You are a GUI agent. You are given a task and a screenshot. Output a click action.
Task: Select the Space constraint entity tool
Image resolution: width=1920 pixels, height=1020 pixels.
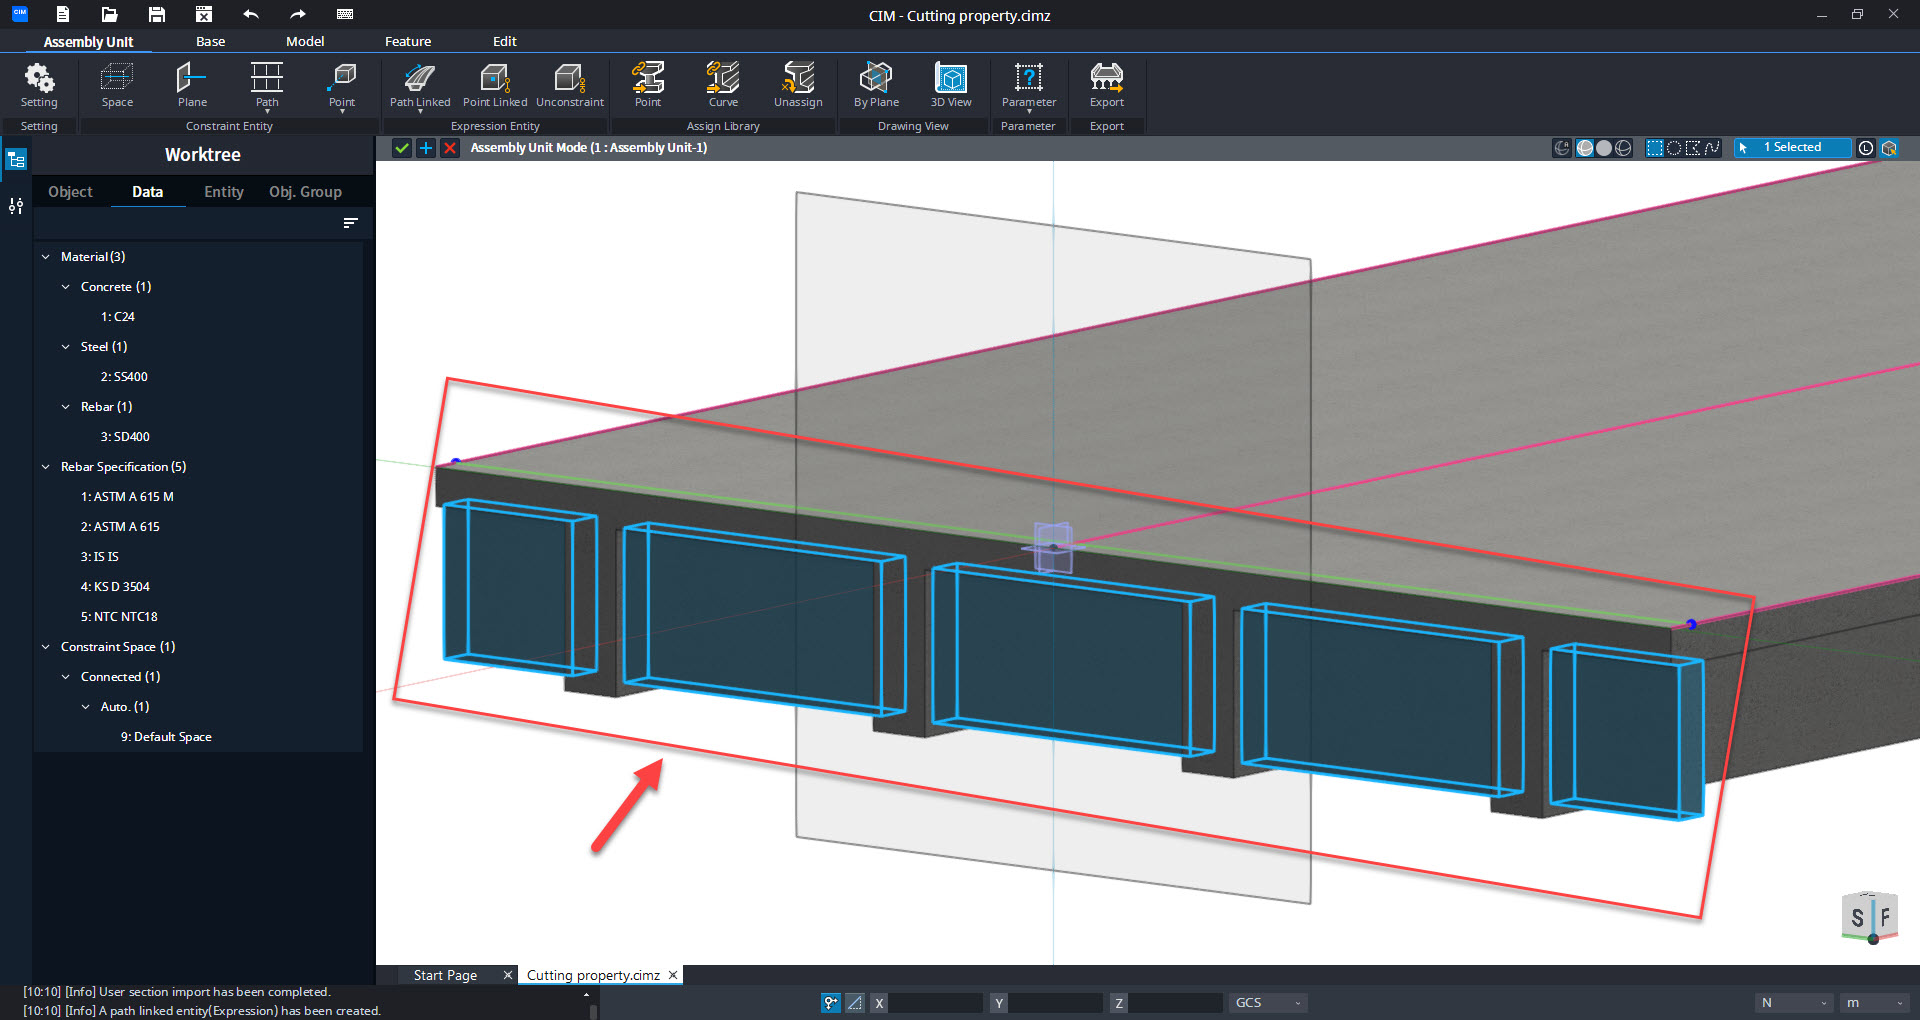click(117, 85)
